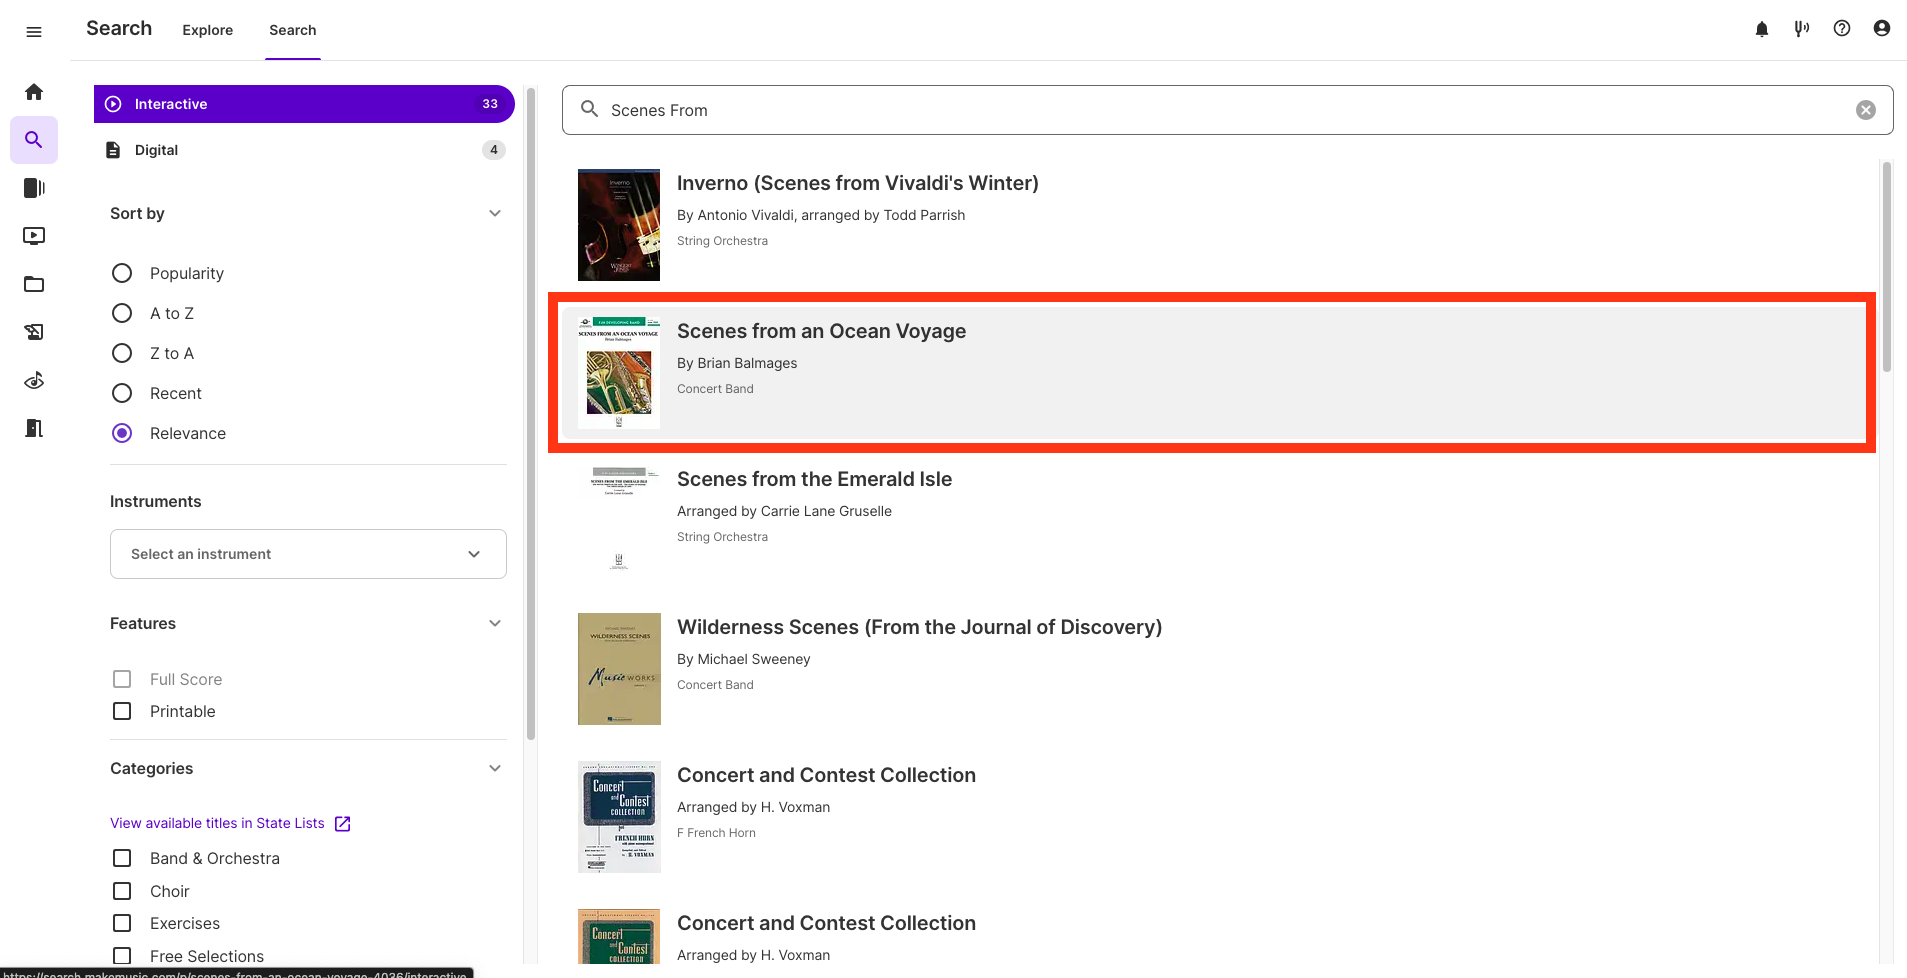Open the Select an instrument dropdown
Image resolution: width=1907 pixels, height=978 pixels.
point(308,554)
